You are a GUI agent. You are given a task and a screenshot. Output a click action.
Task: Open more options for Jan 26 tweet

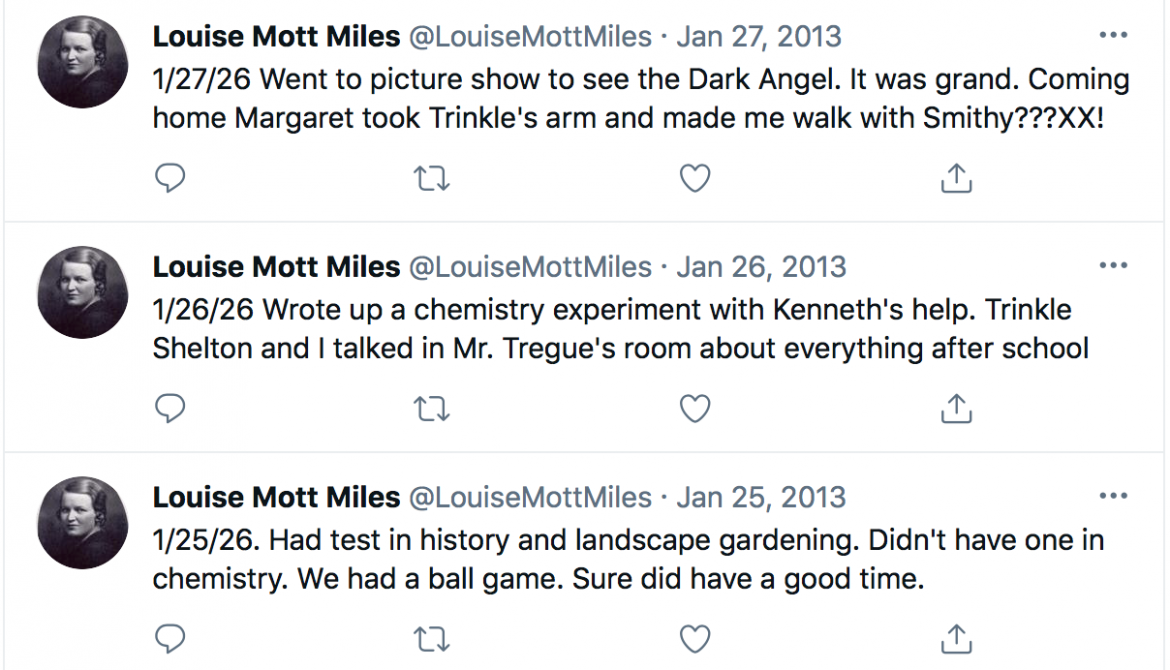point(1113,266)
